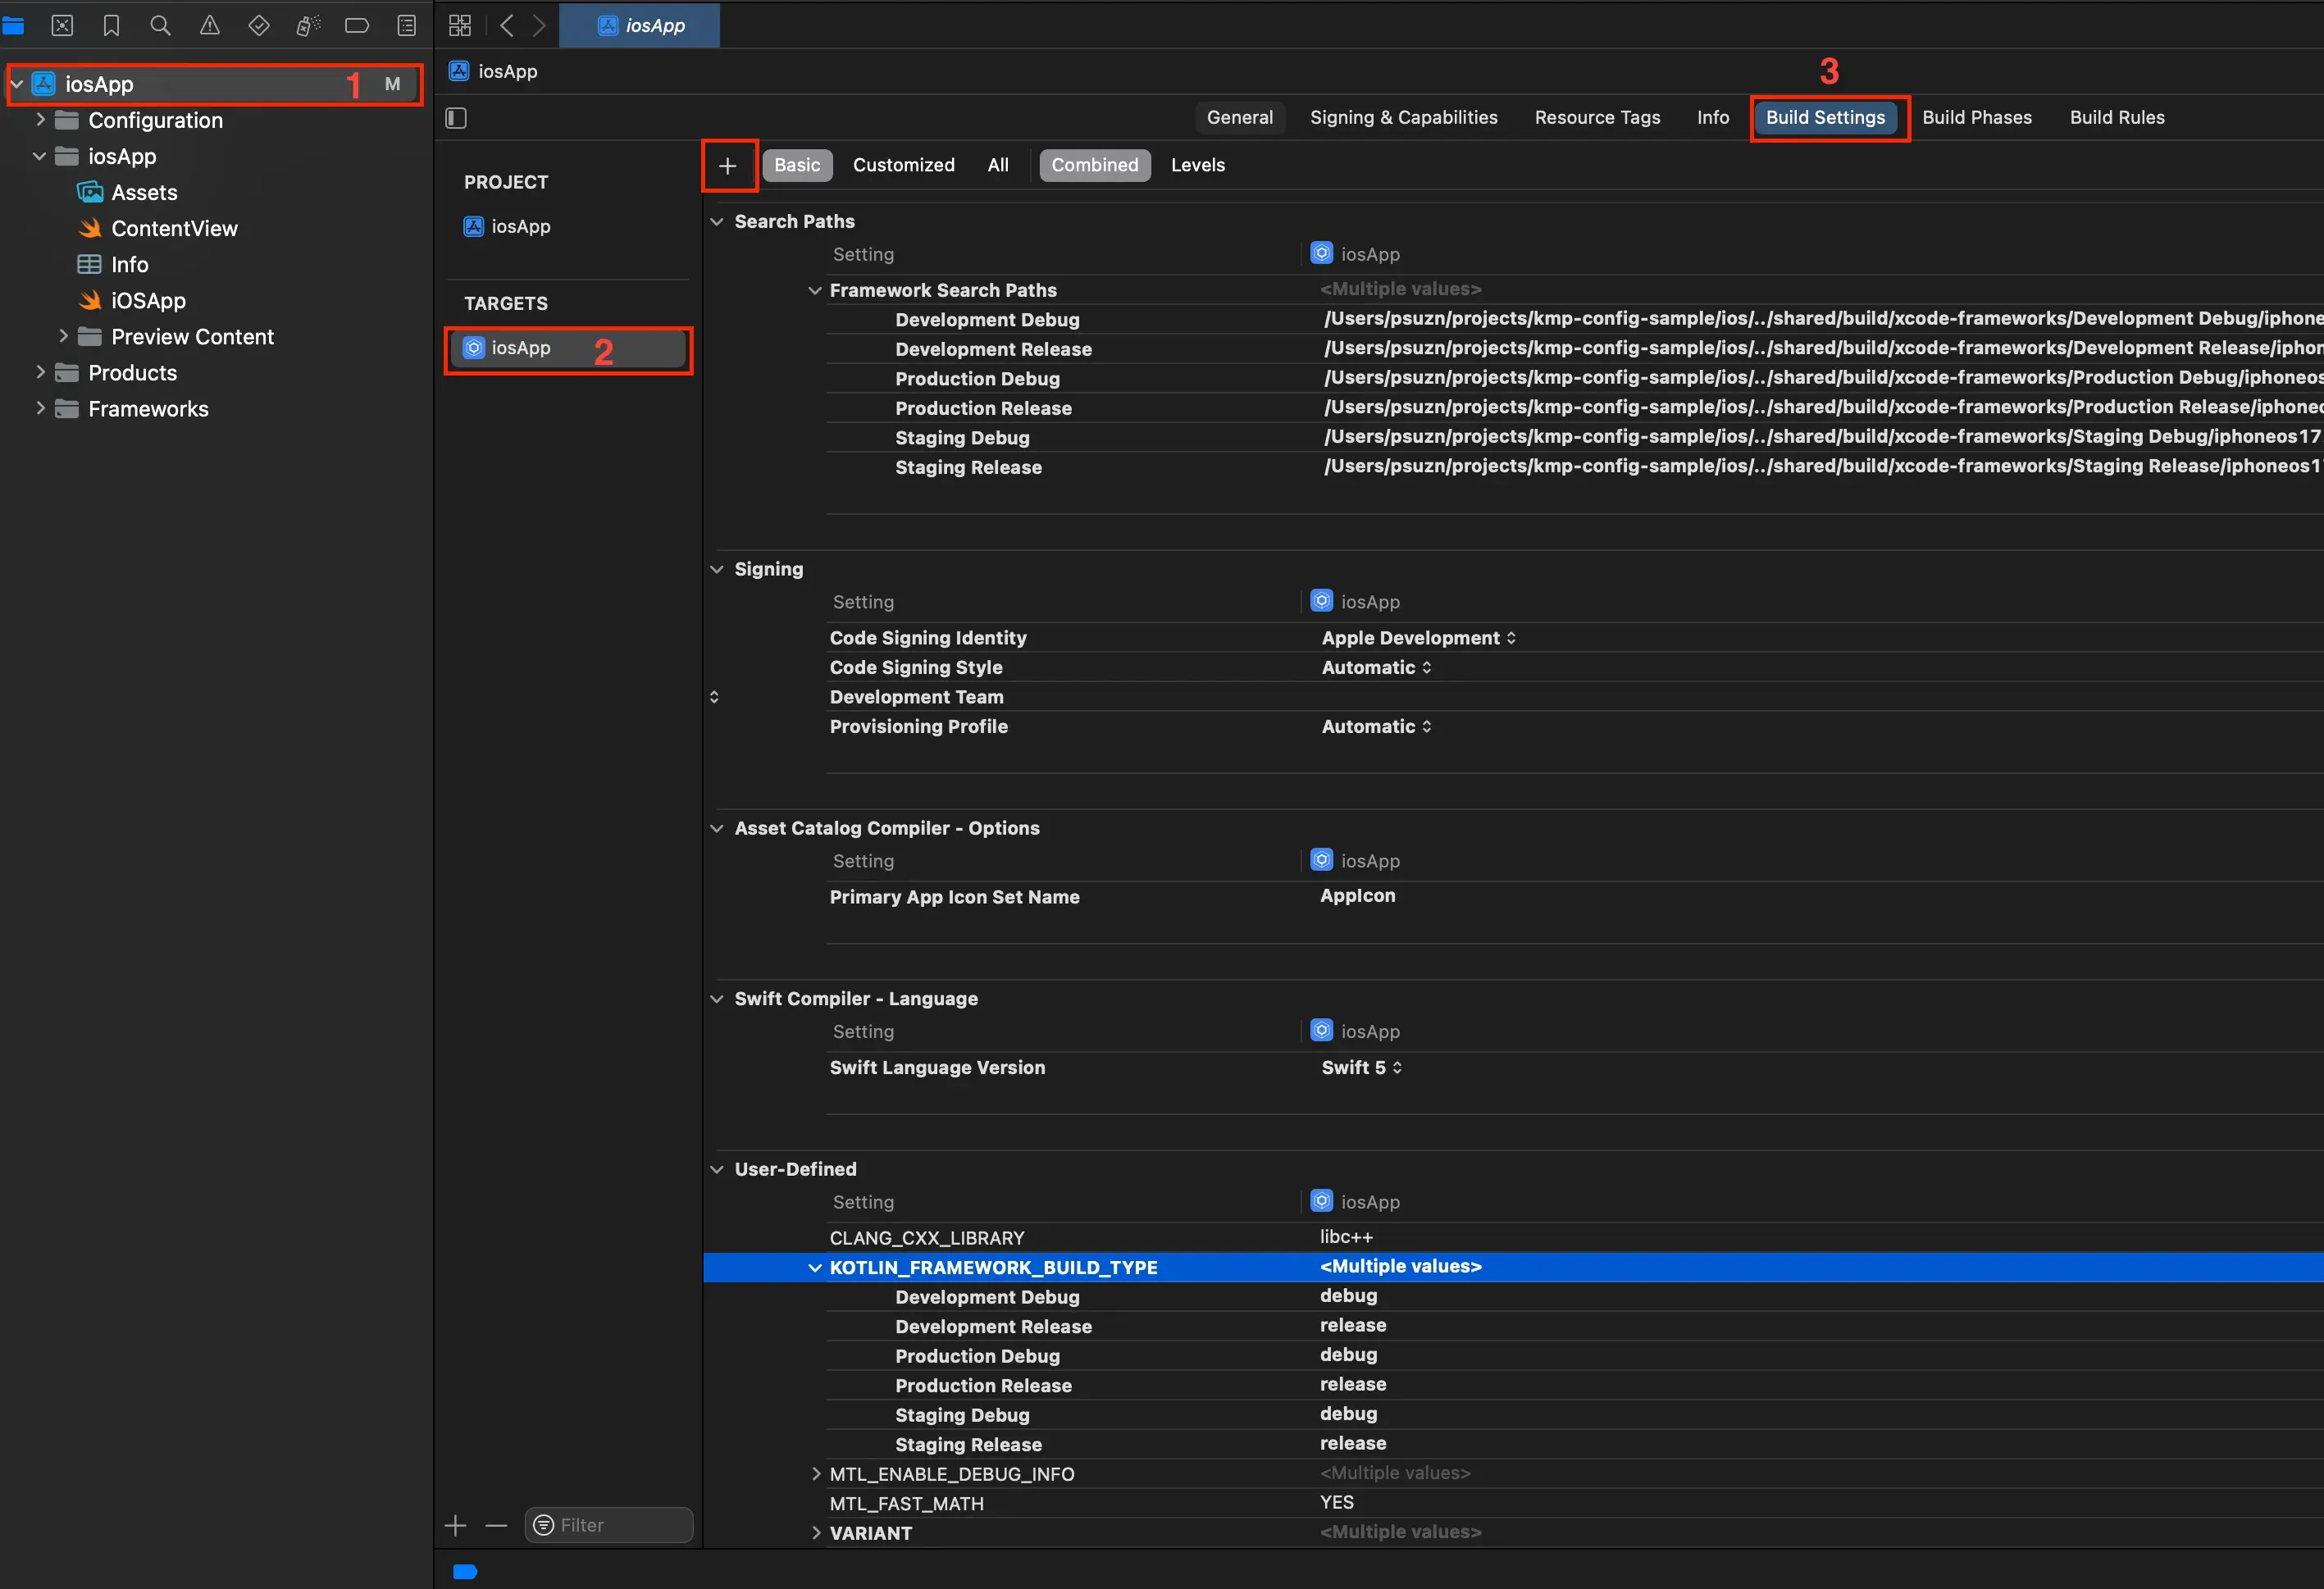Image resolution: width=2324 pixels, height=1589 pixels.
Task: Collapse Framework Search Paths setting
Action: [x=815, y=290]
